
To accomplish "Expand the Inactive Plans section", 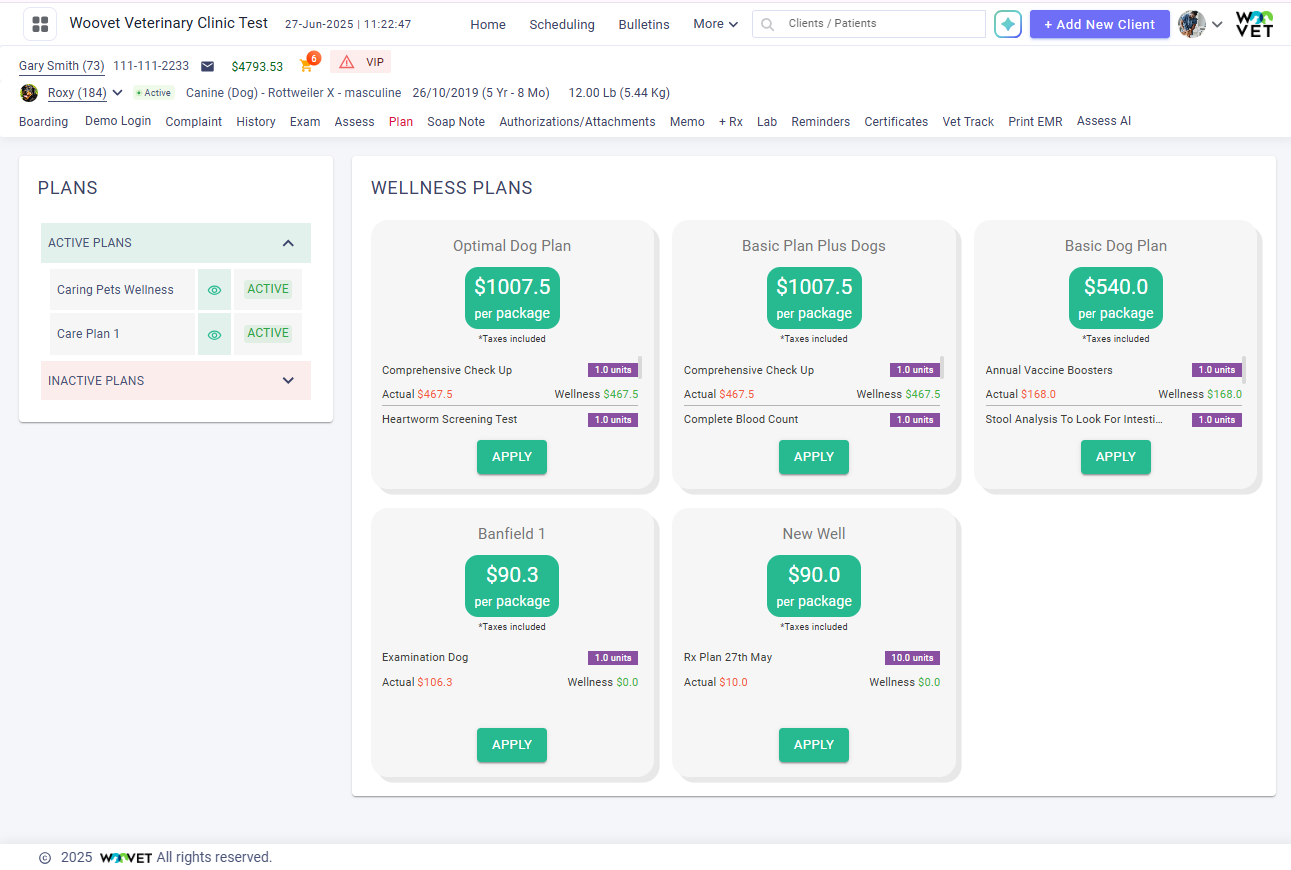I will [x=288, y=381].
